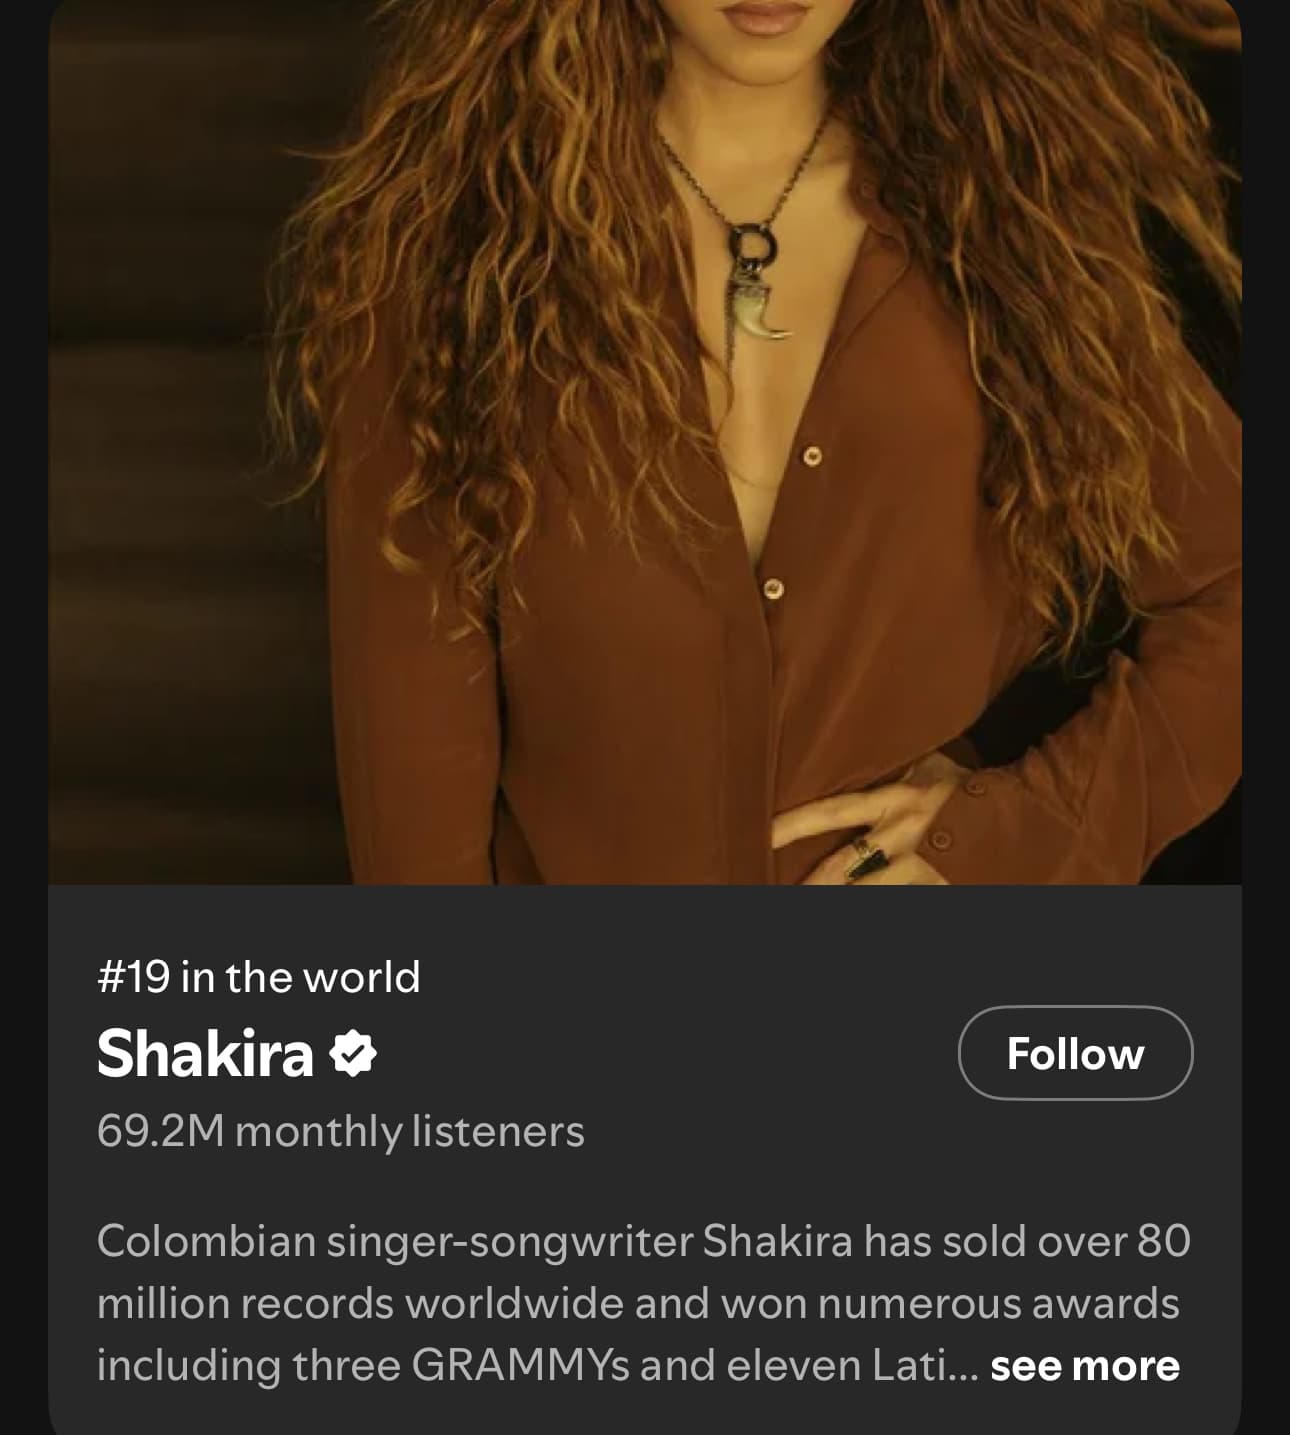Tap the #19 in the world ranking
1290x1435 pixels.
pos(259,977)
